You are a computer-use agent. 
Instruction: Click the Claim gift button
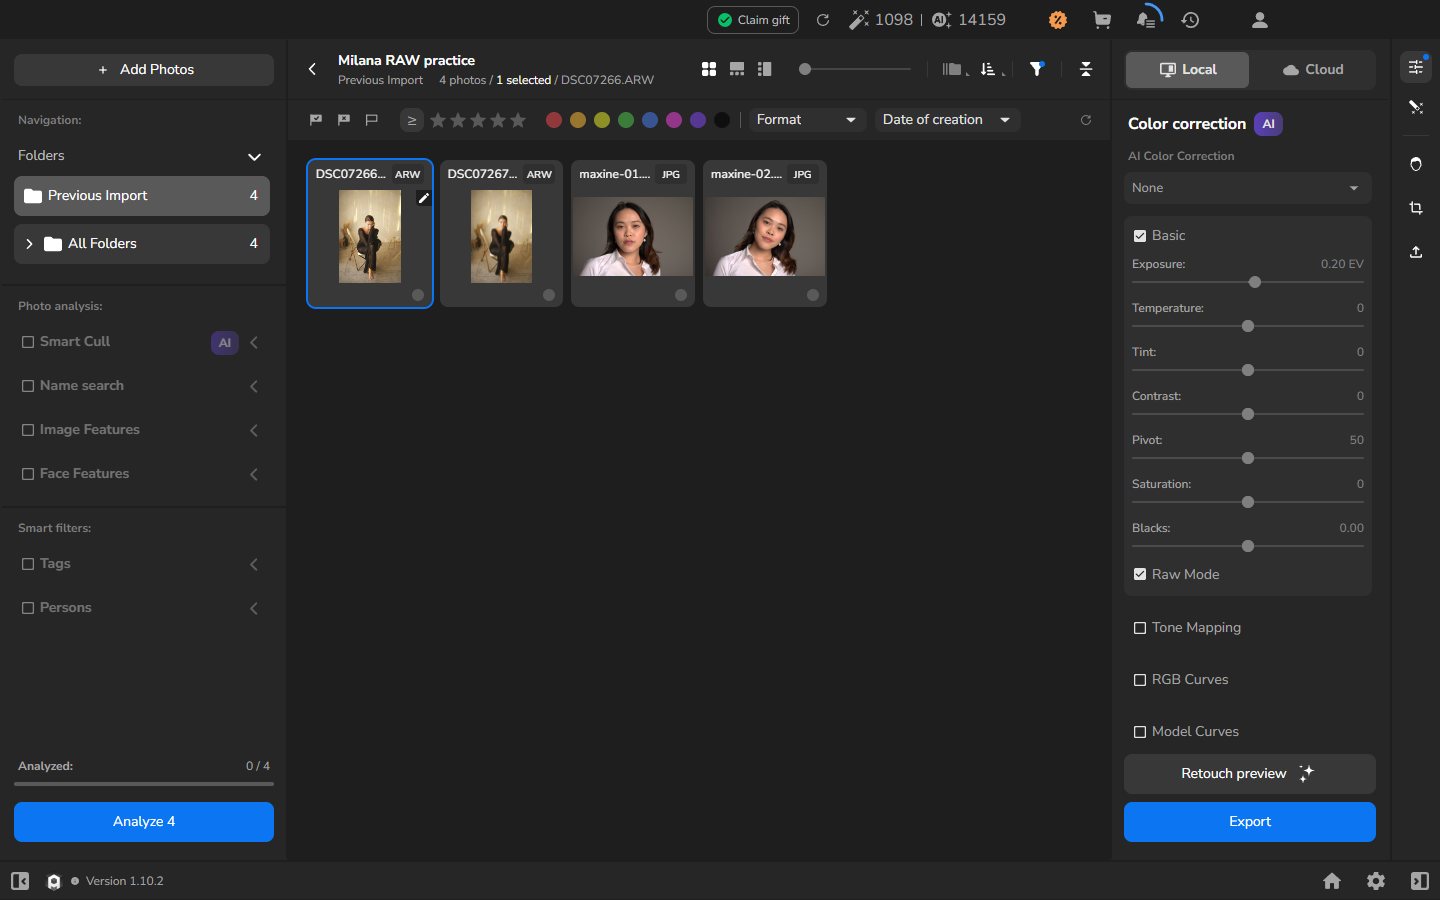pos(753,20)
